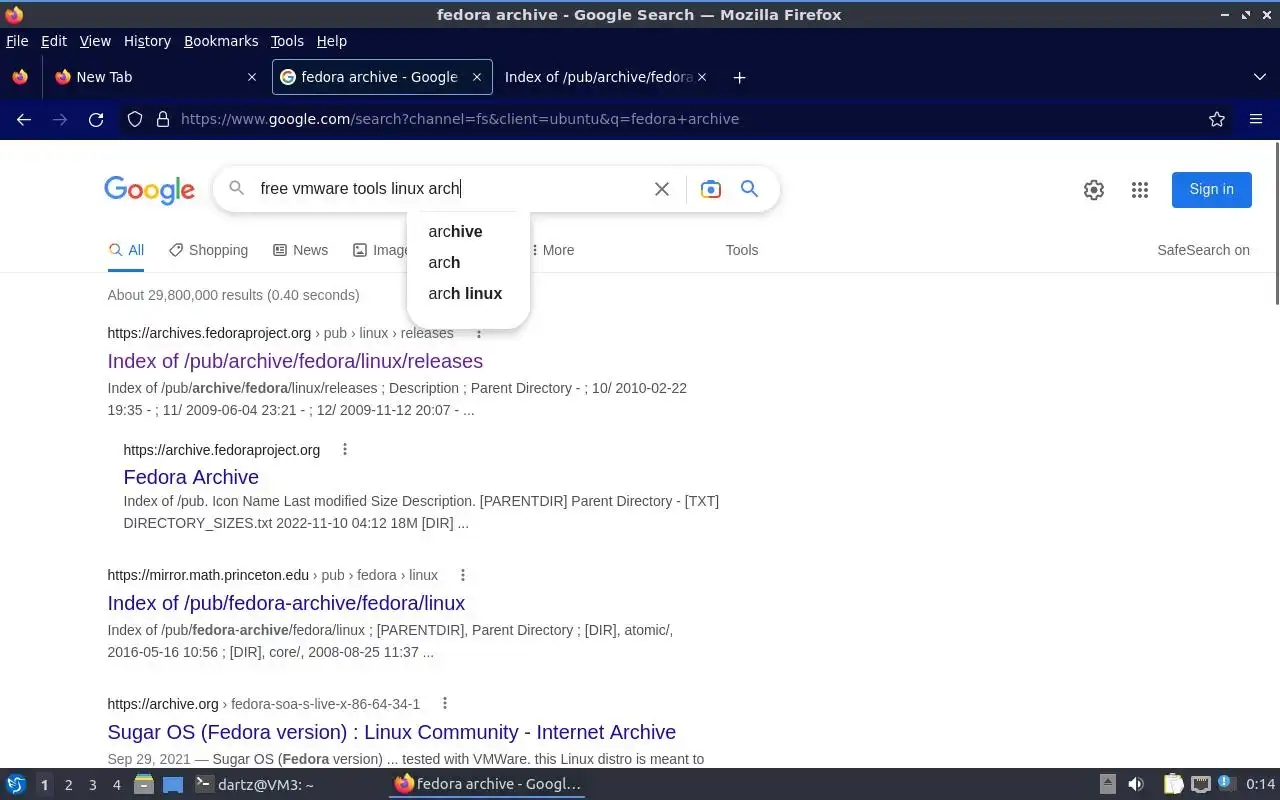The width and height of the screenshot is (1280, 800).
Task: Open the Fedora Archive result link
Action: 191,477
